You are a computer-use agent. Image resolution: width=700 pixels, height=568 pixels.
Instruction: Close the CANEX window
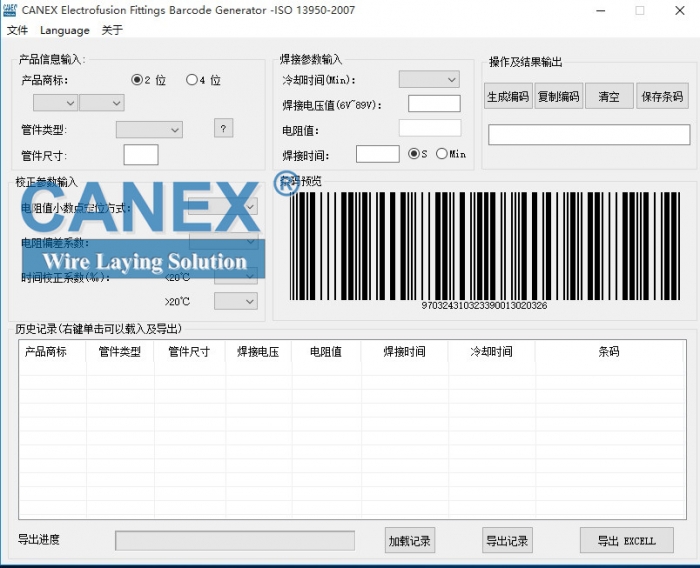pos(680,10)
